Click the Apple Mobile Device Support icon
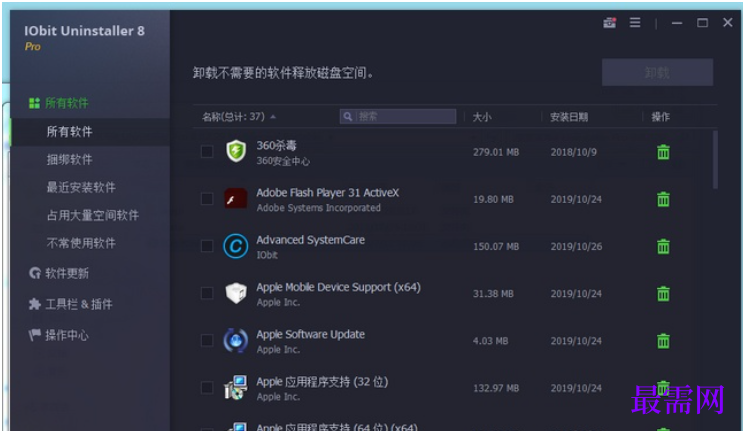The width and height of the screenshot is (743, 431). coord(236,293)
